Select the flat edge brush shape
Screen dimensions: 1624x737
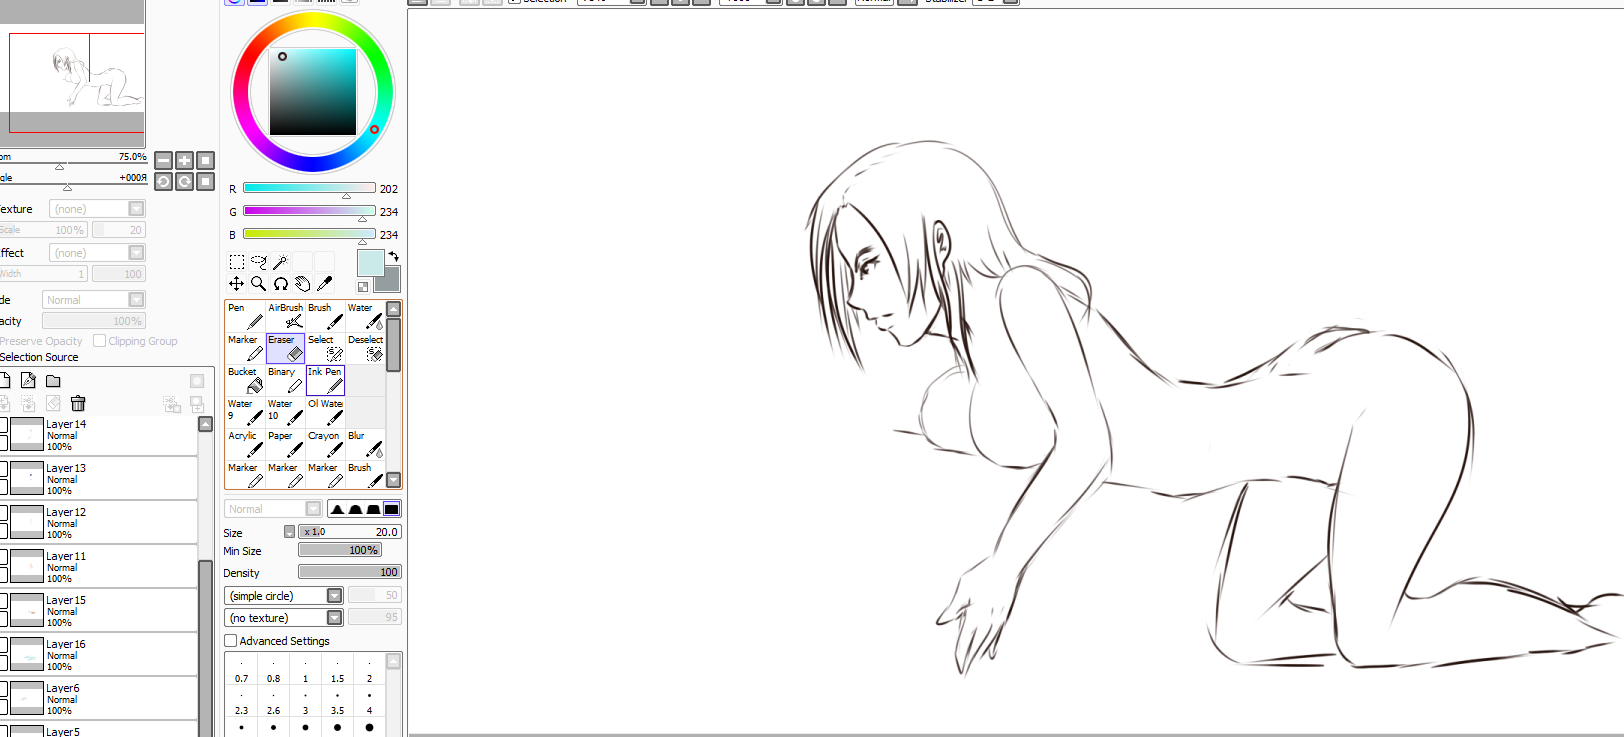coord(391,509)
